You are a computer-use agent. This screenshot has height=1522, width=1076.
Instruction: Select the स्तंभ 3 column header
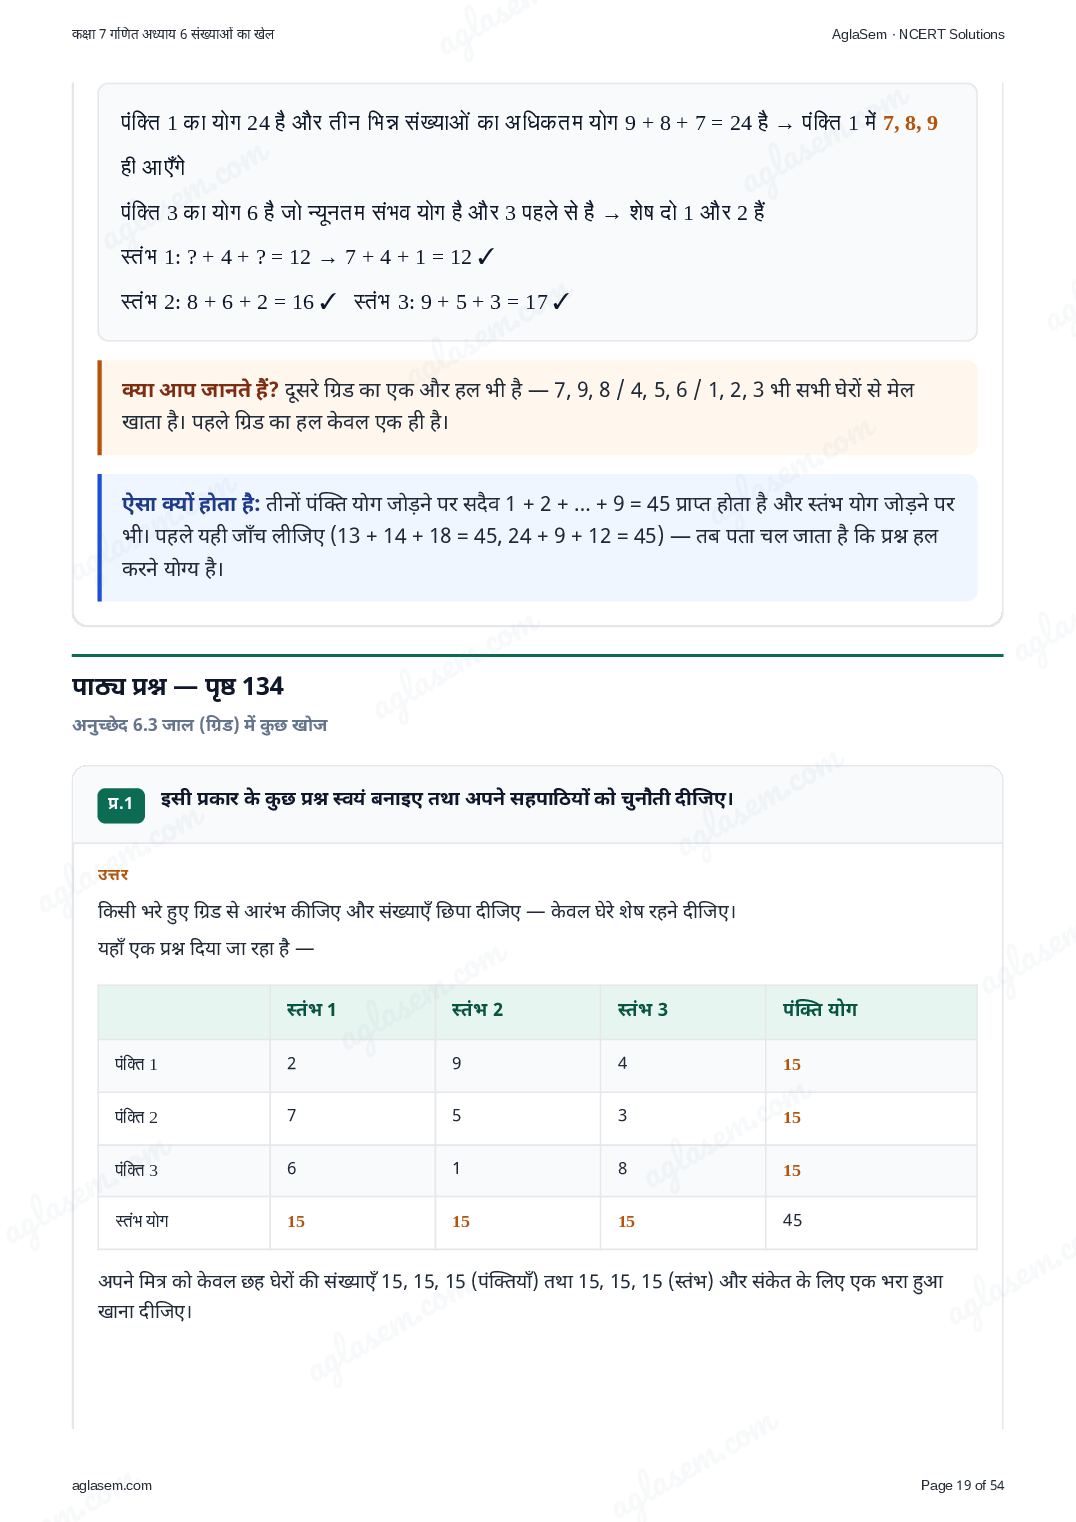click(x=642, y=1010)
